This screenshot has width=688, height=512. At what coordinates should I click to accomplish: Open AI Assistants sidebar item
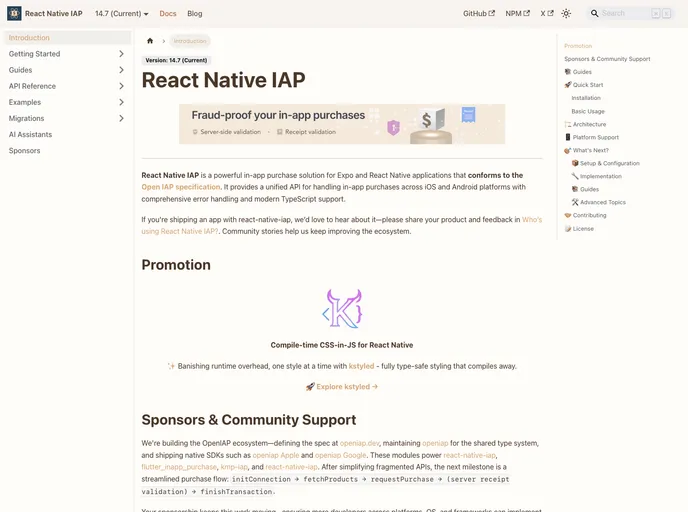click(30, 135)
